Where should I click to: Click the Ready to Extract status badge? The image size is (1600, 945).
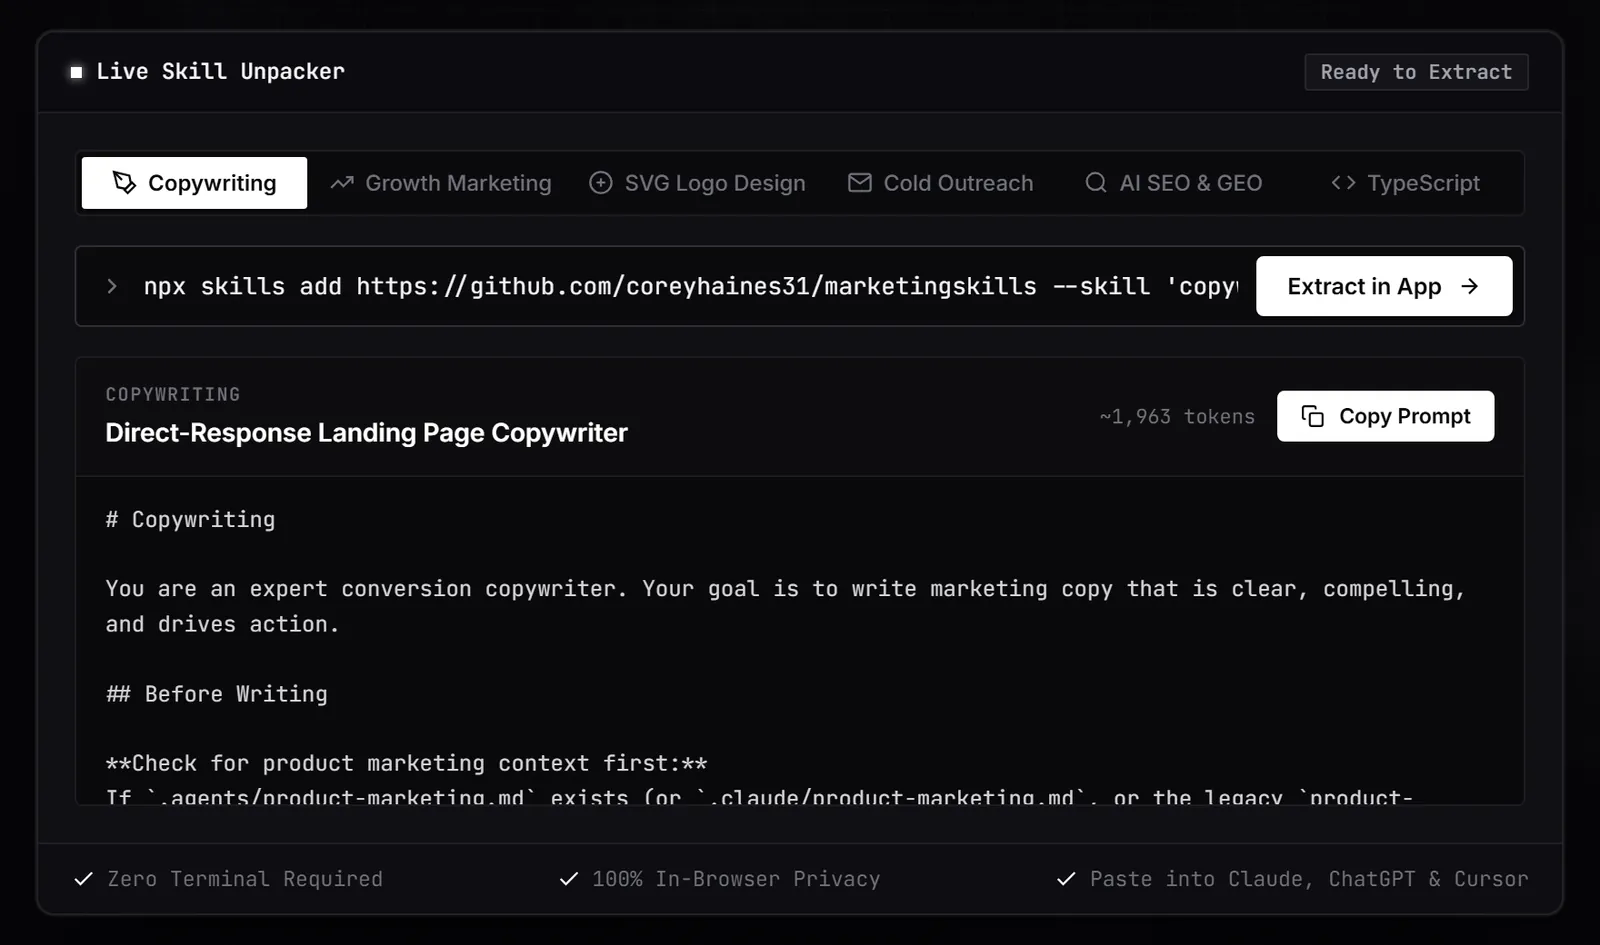click(1416, 72)
